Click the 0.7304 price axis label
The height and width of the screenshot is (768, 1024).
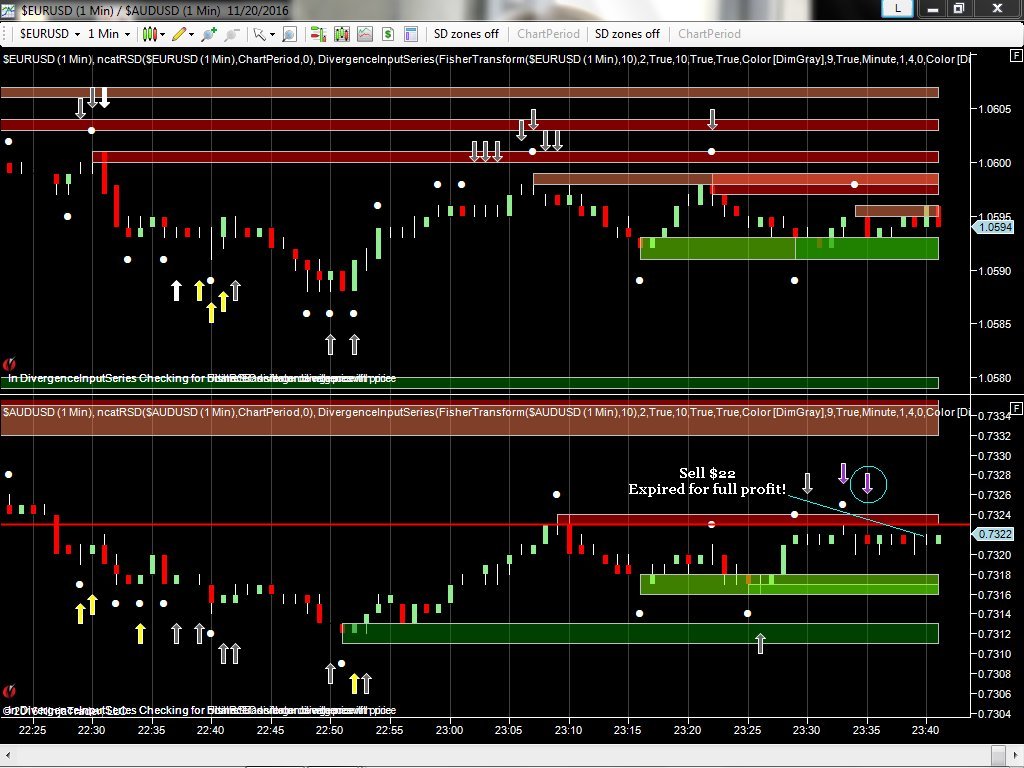pos(995,714)
